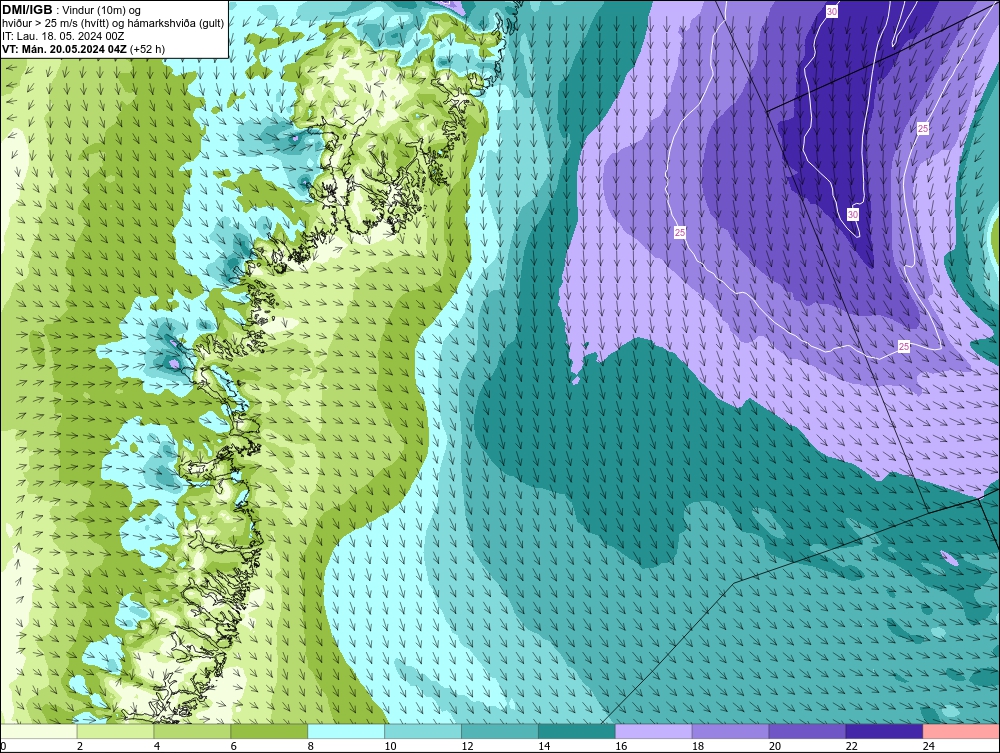Click the pale yellow 0–2 m/s legend swatch
1000x753 pixels.
click(38, 731)
